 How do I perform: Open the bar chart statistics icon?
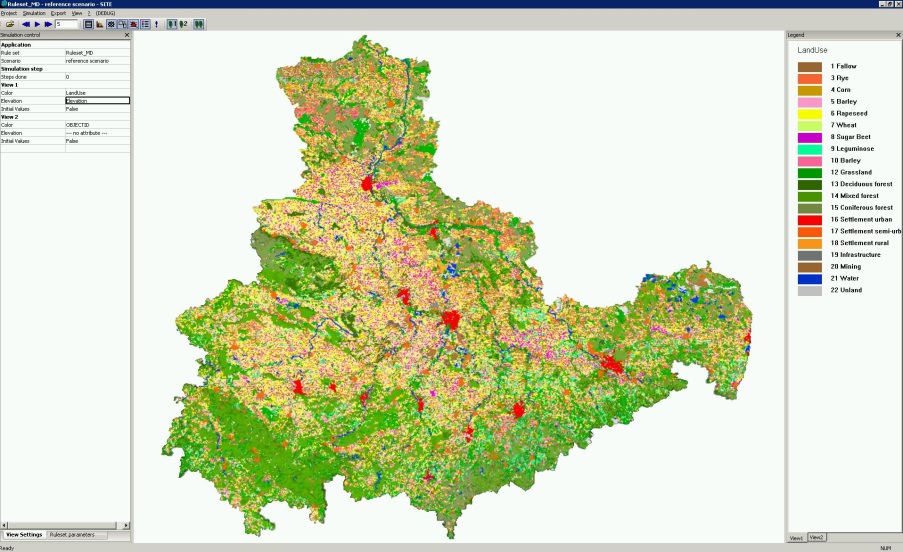pos(100,24)
